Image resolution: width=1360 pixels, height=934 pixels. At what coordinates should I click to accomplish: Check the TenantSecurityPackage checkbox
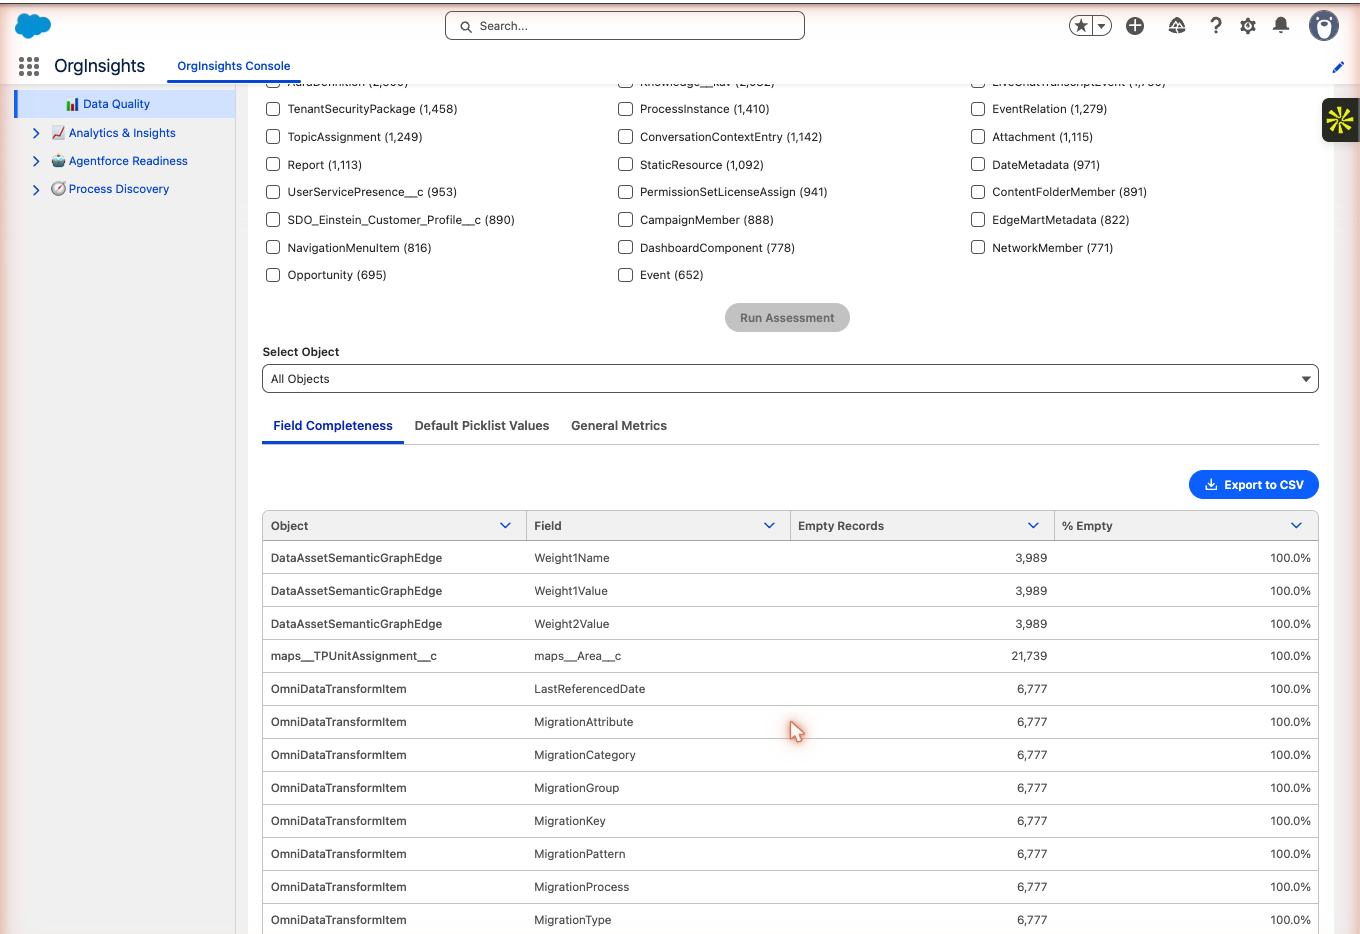pos(273,109)
